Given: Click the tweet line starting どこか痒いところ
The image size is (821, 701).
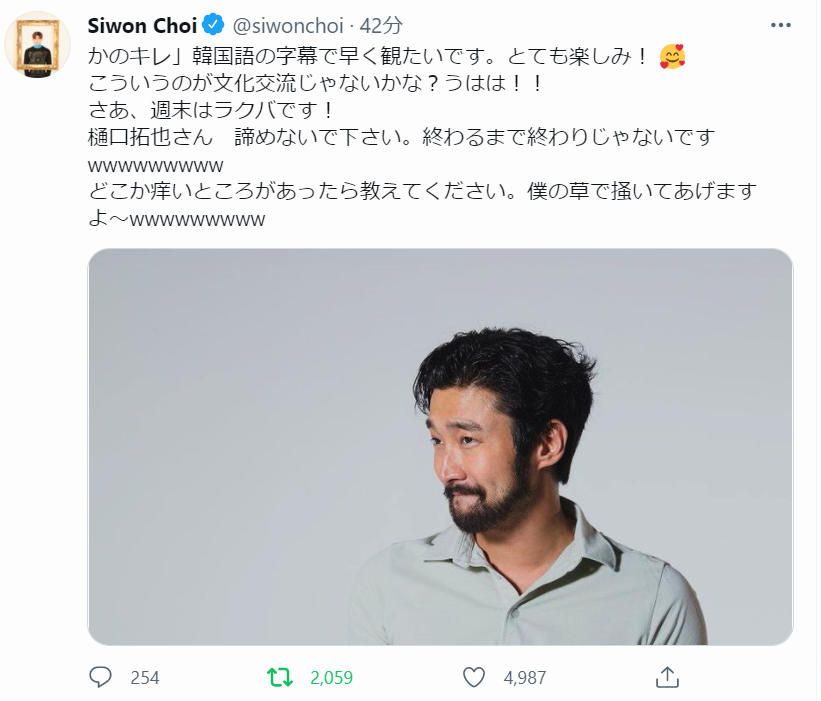Looking at the screenshot, I should 422,192.
